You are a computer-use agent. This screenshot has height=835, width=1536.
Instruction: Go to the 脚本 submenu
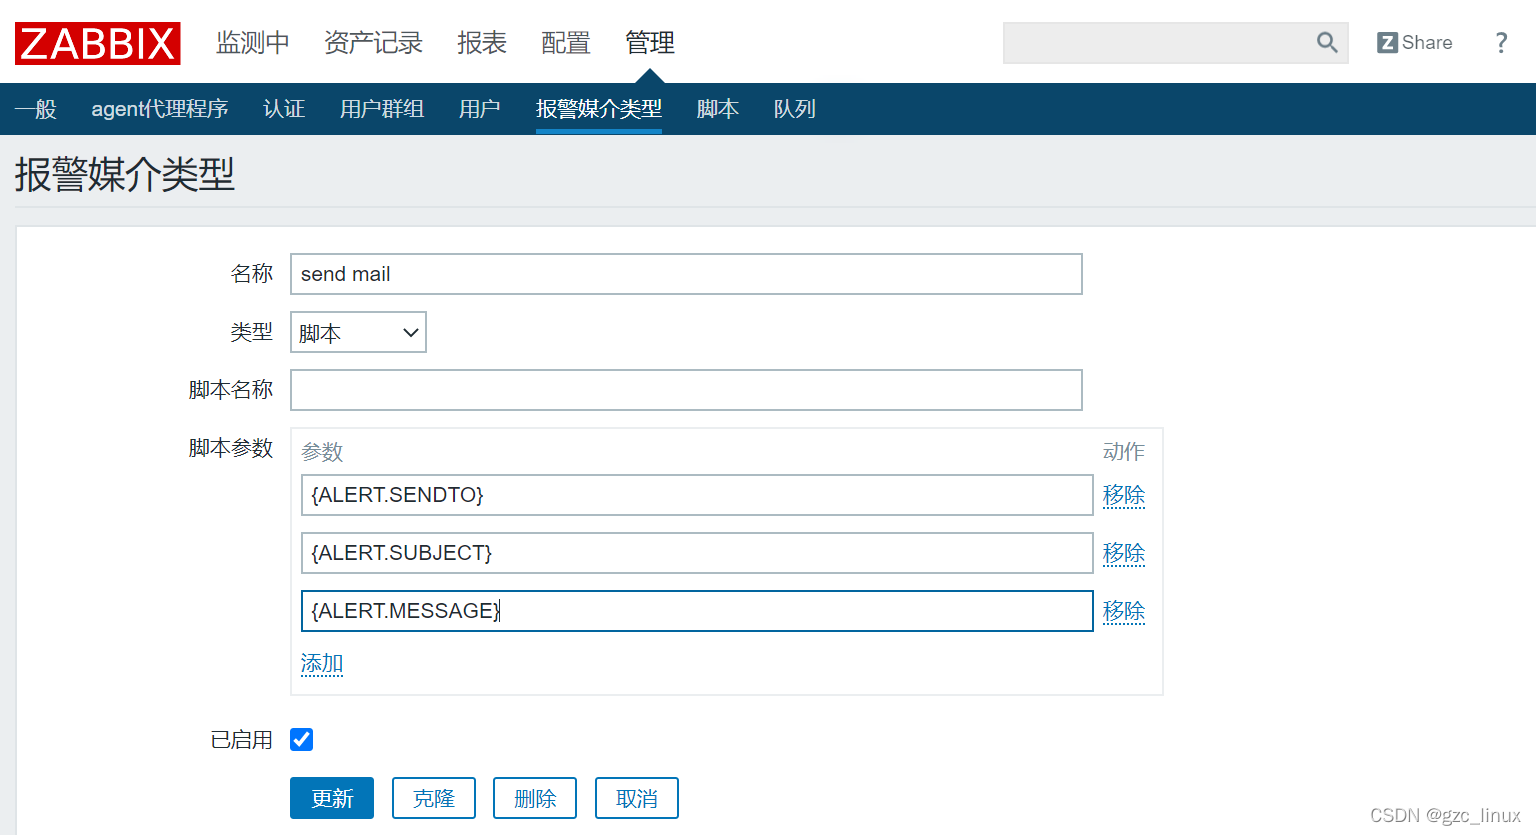[718, 108]
